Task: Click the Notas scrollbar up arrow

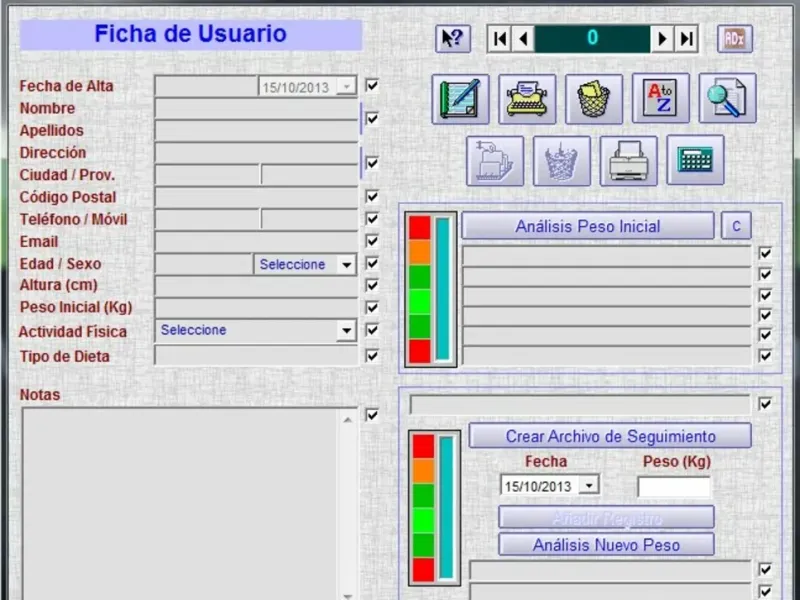Action: 347,420
